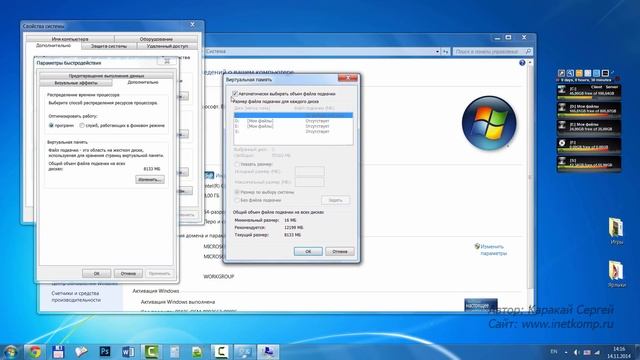640x360 pixels.
Task: Show hidden tray icons arrow
Action: [566, 352]
